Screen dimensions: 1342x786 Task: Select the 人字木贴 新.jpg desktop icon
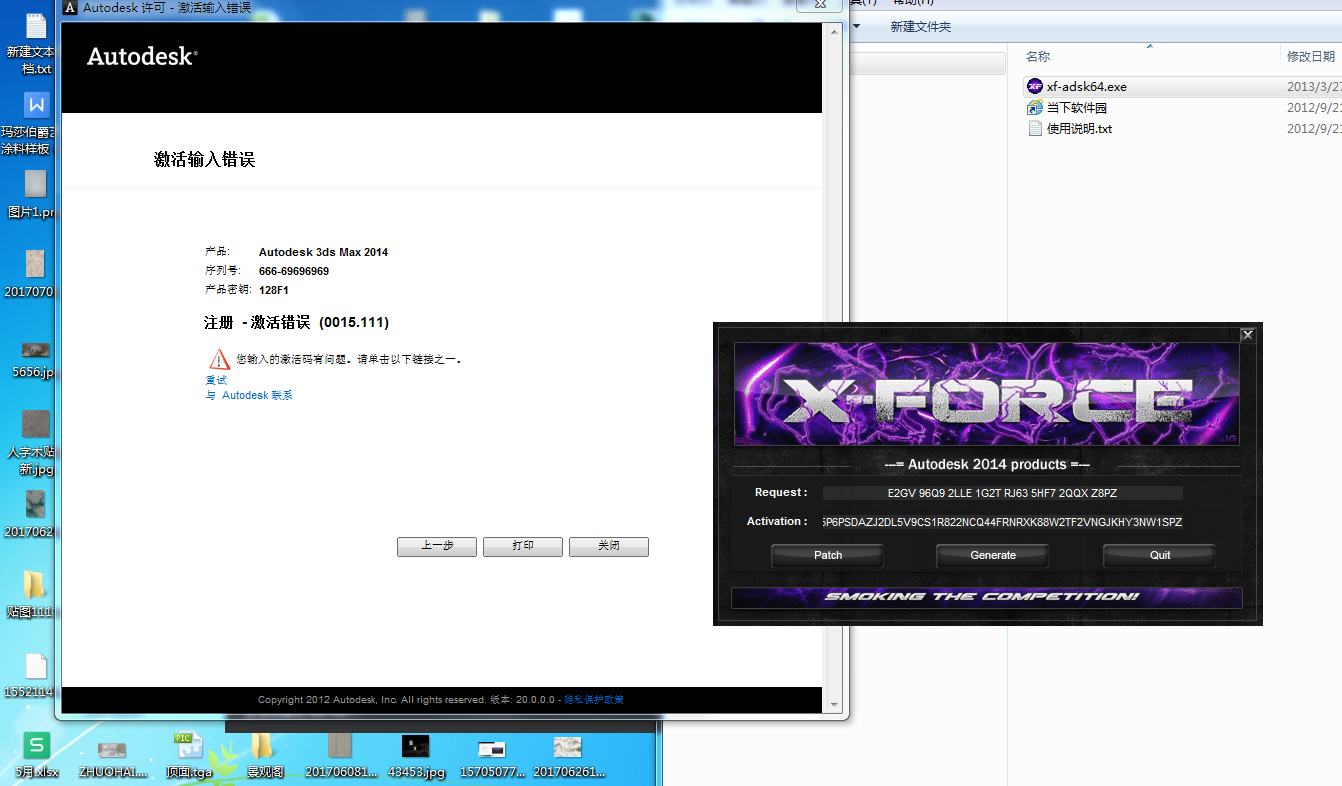[36, 424]
